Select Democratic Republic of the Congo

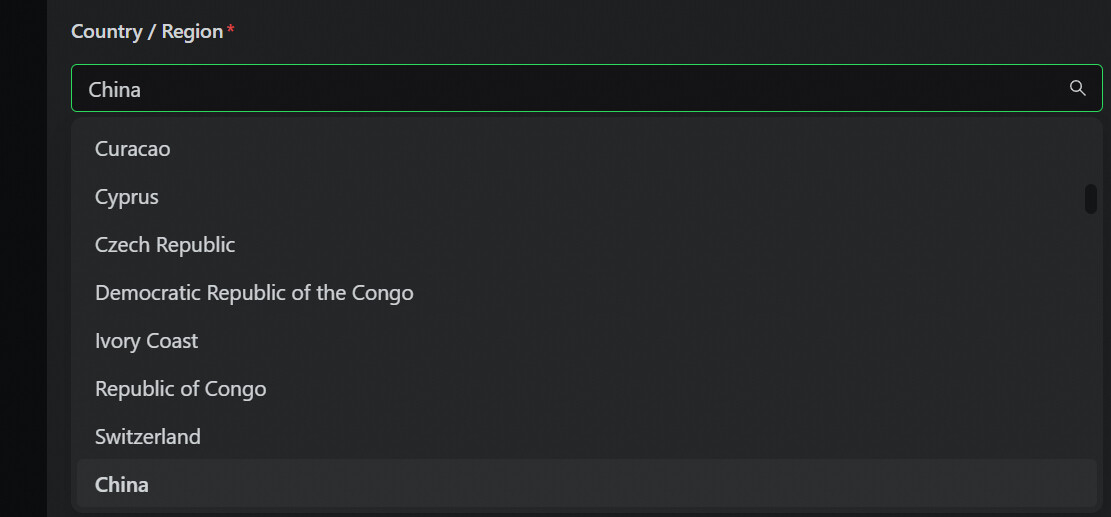click(254, 293)
